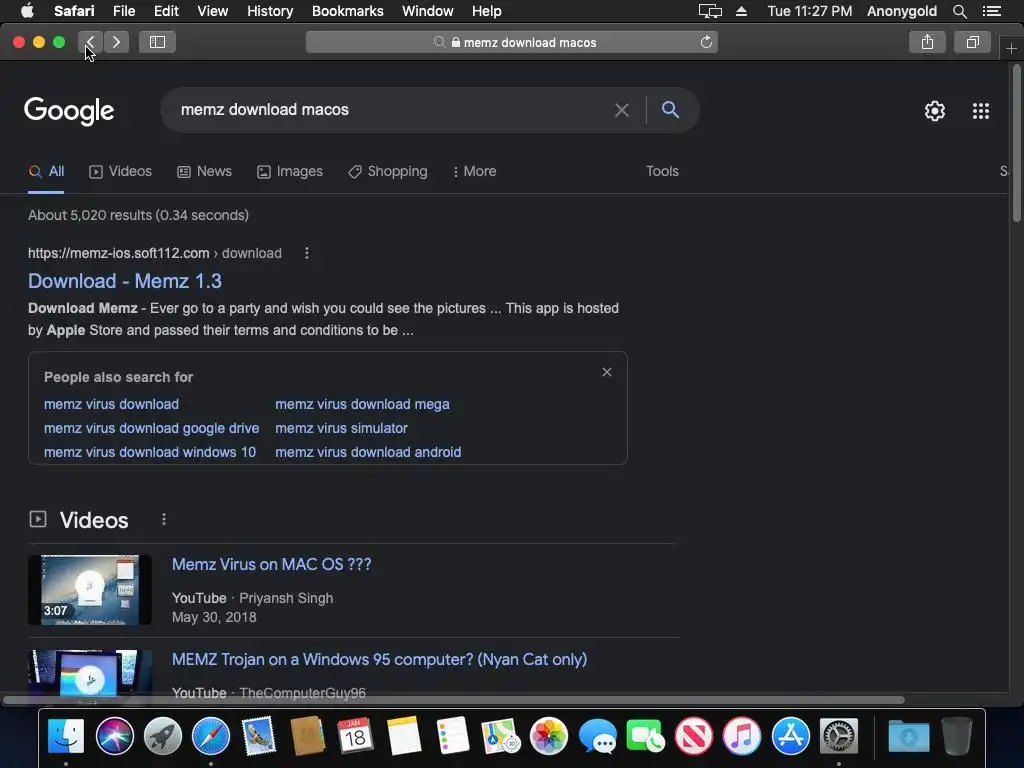Reload the page with the refresh icon
The image size is (1024, 768).
(706, 42)
